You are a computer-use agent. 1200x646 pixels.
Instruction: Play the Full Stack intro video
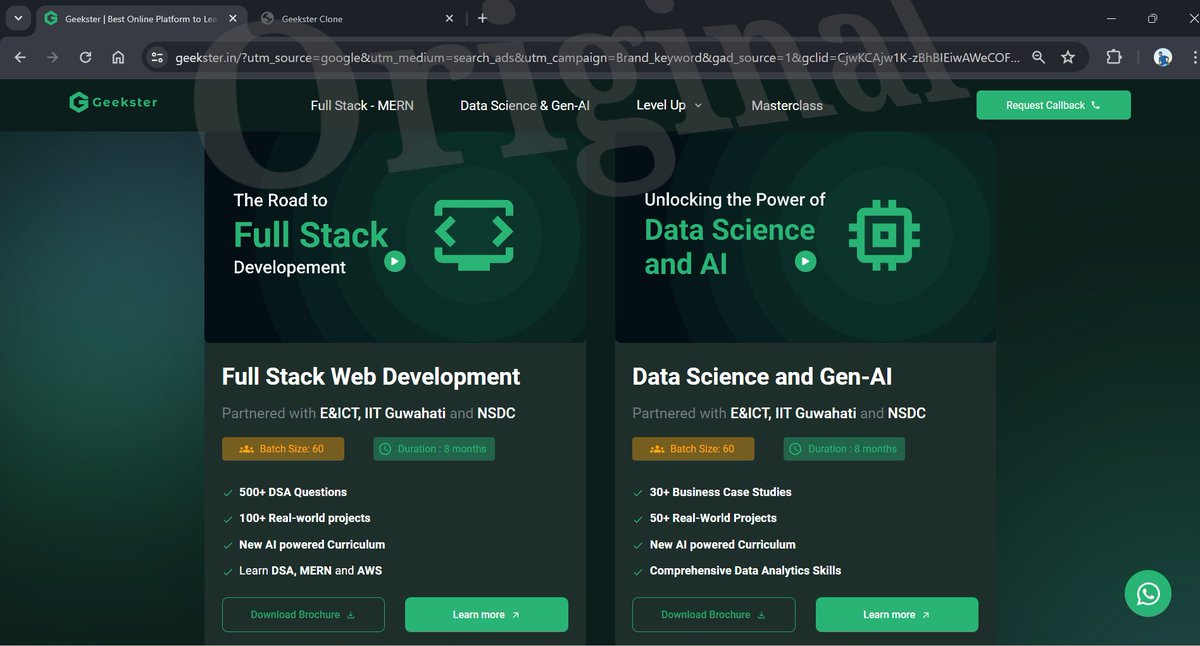[395, 261]
